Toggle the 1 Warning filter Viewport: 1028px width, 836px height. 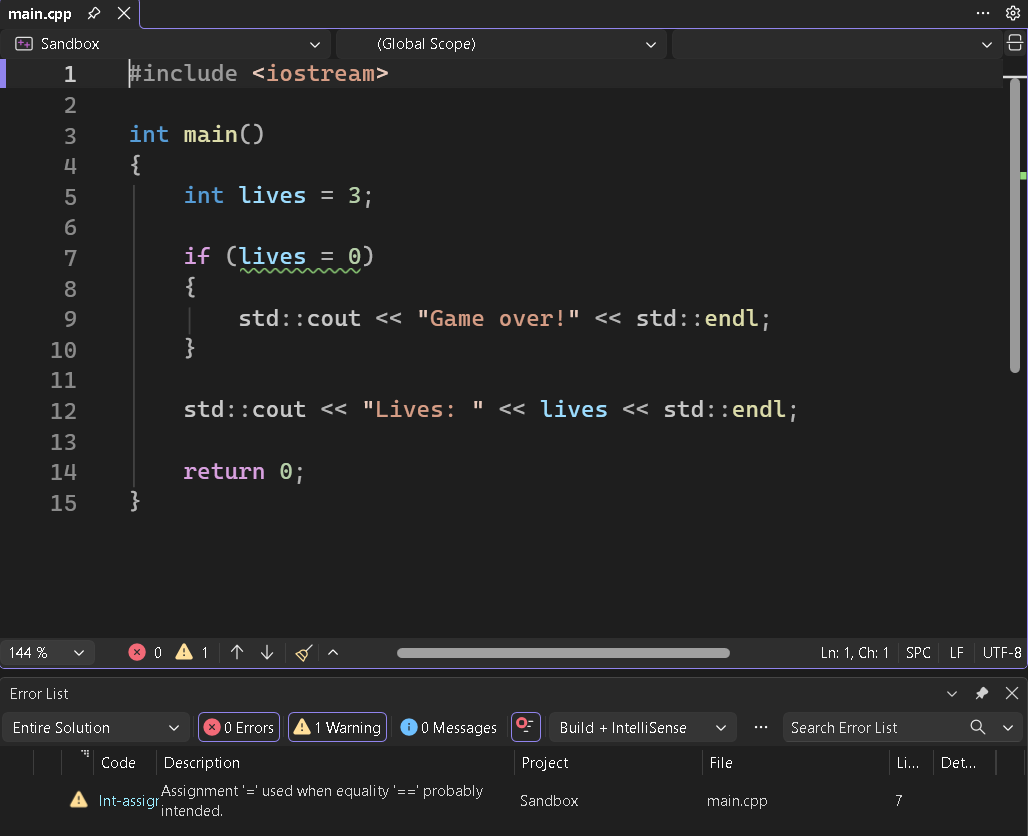pos(338,727)
